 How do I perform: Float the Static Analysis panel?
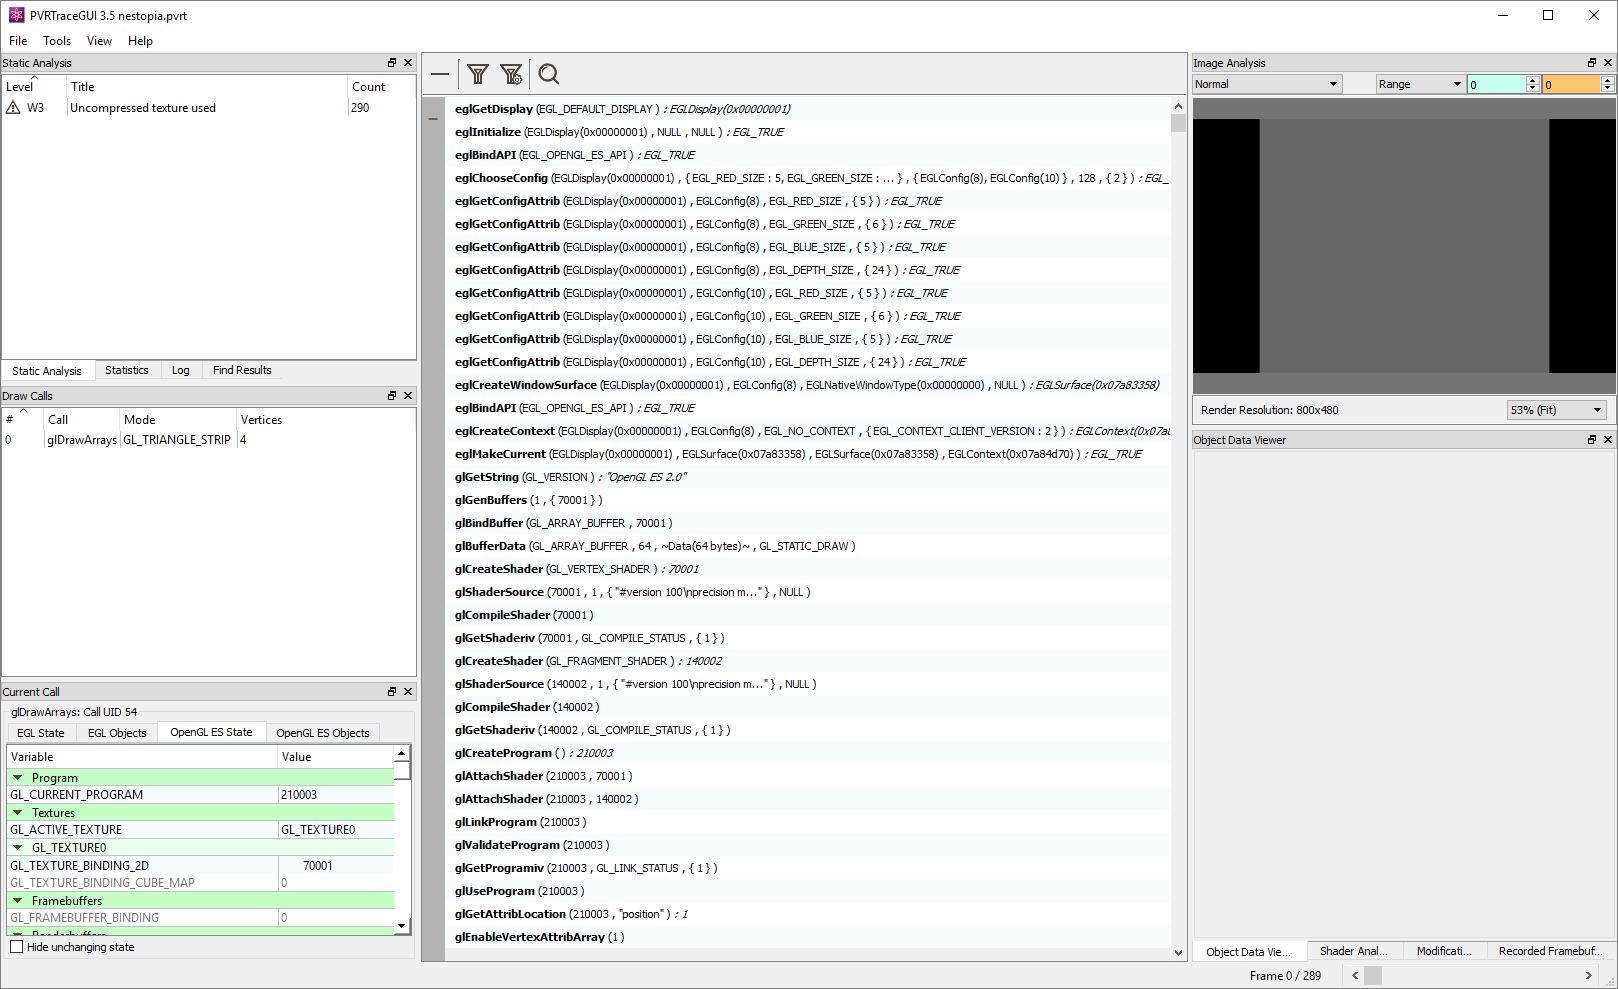tap(392, 63)
